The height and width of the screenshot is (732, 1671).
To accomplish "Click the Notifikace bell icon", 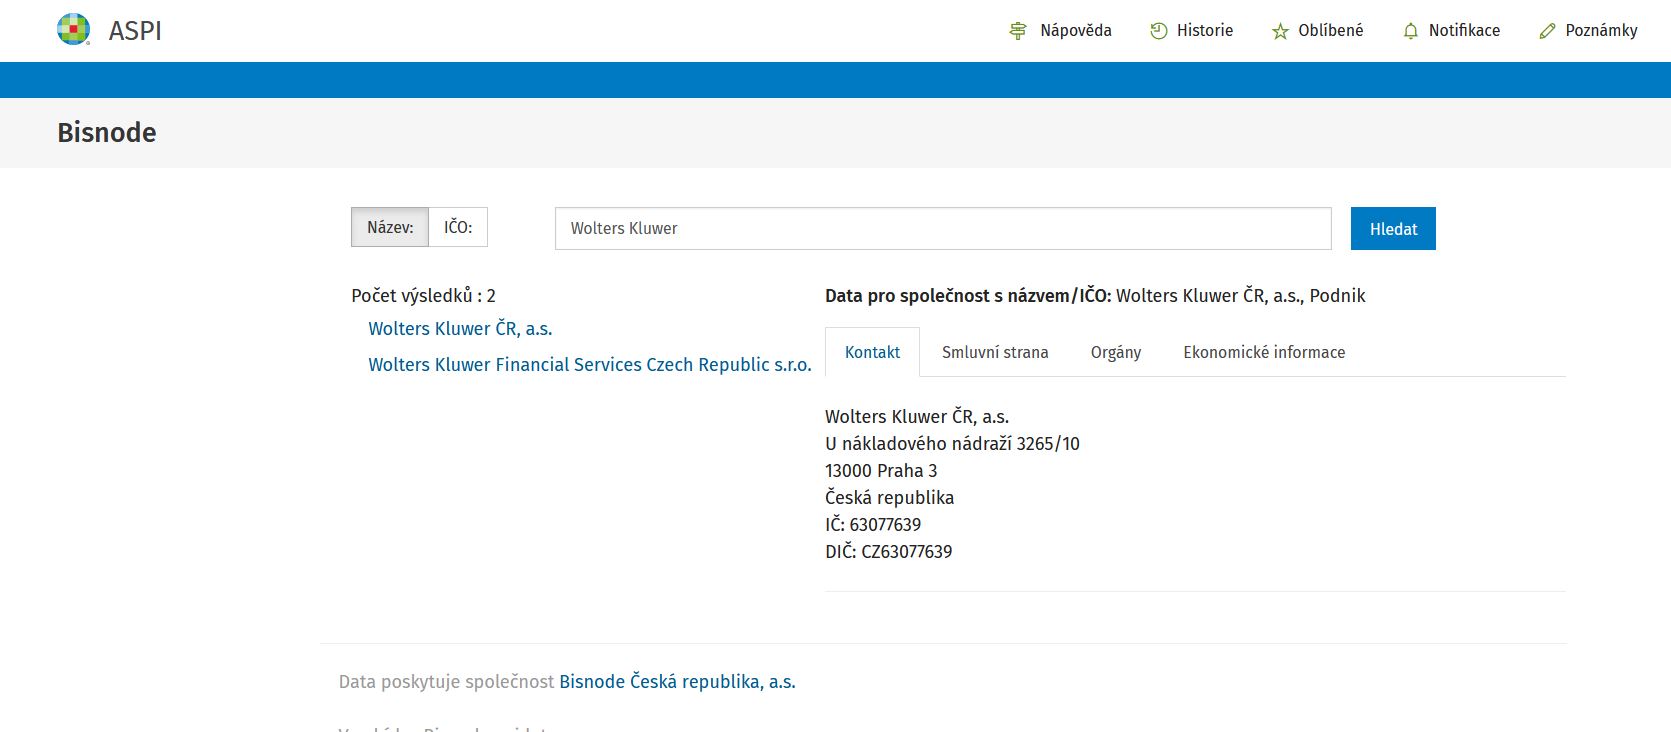I will pos(1410,31).
